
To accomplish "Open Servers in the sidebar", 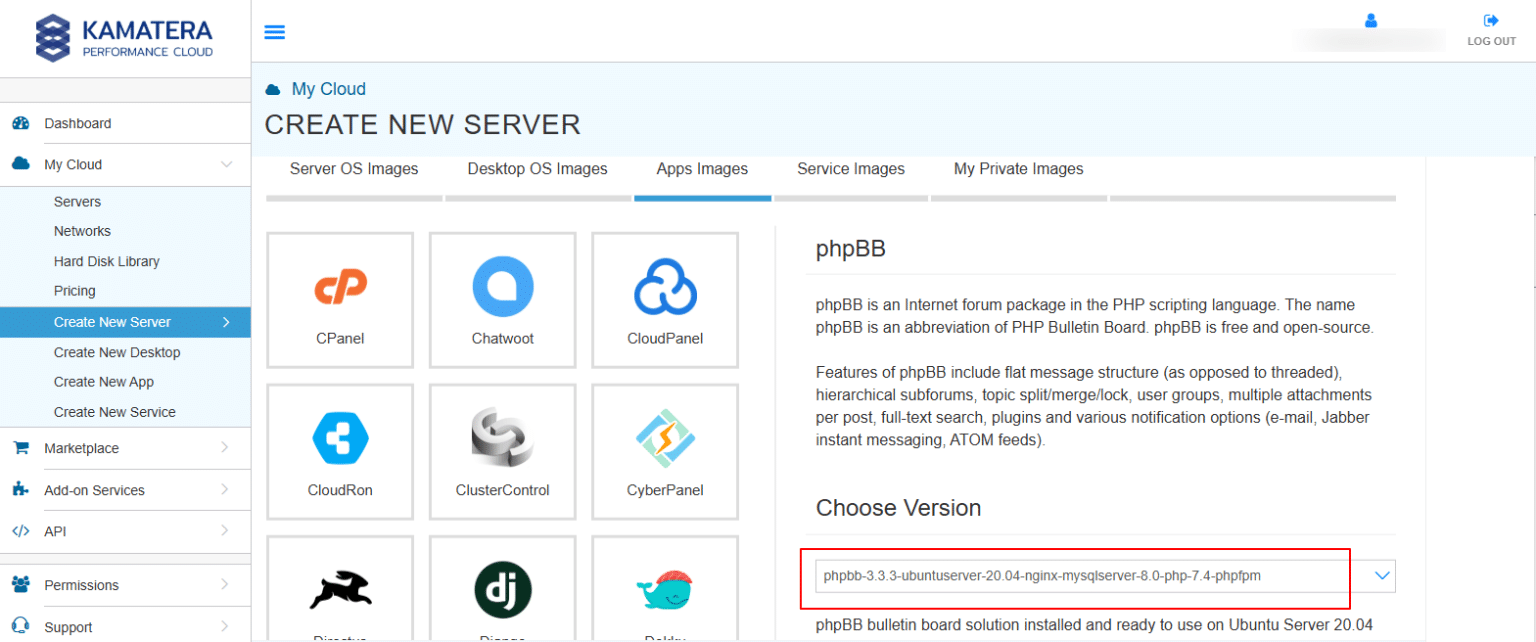I will click(77, 202).
